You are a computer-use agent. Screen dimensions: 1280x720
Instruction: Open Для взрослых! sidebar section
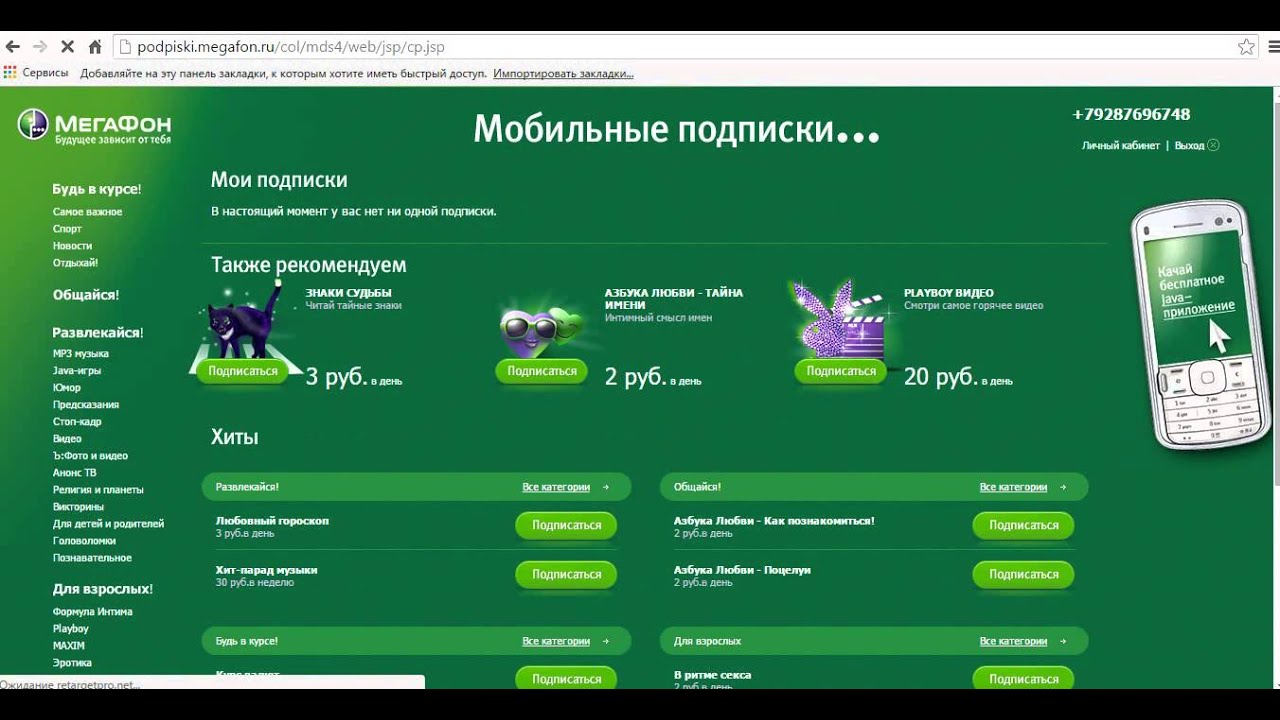click(x=102, y=589)
